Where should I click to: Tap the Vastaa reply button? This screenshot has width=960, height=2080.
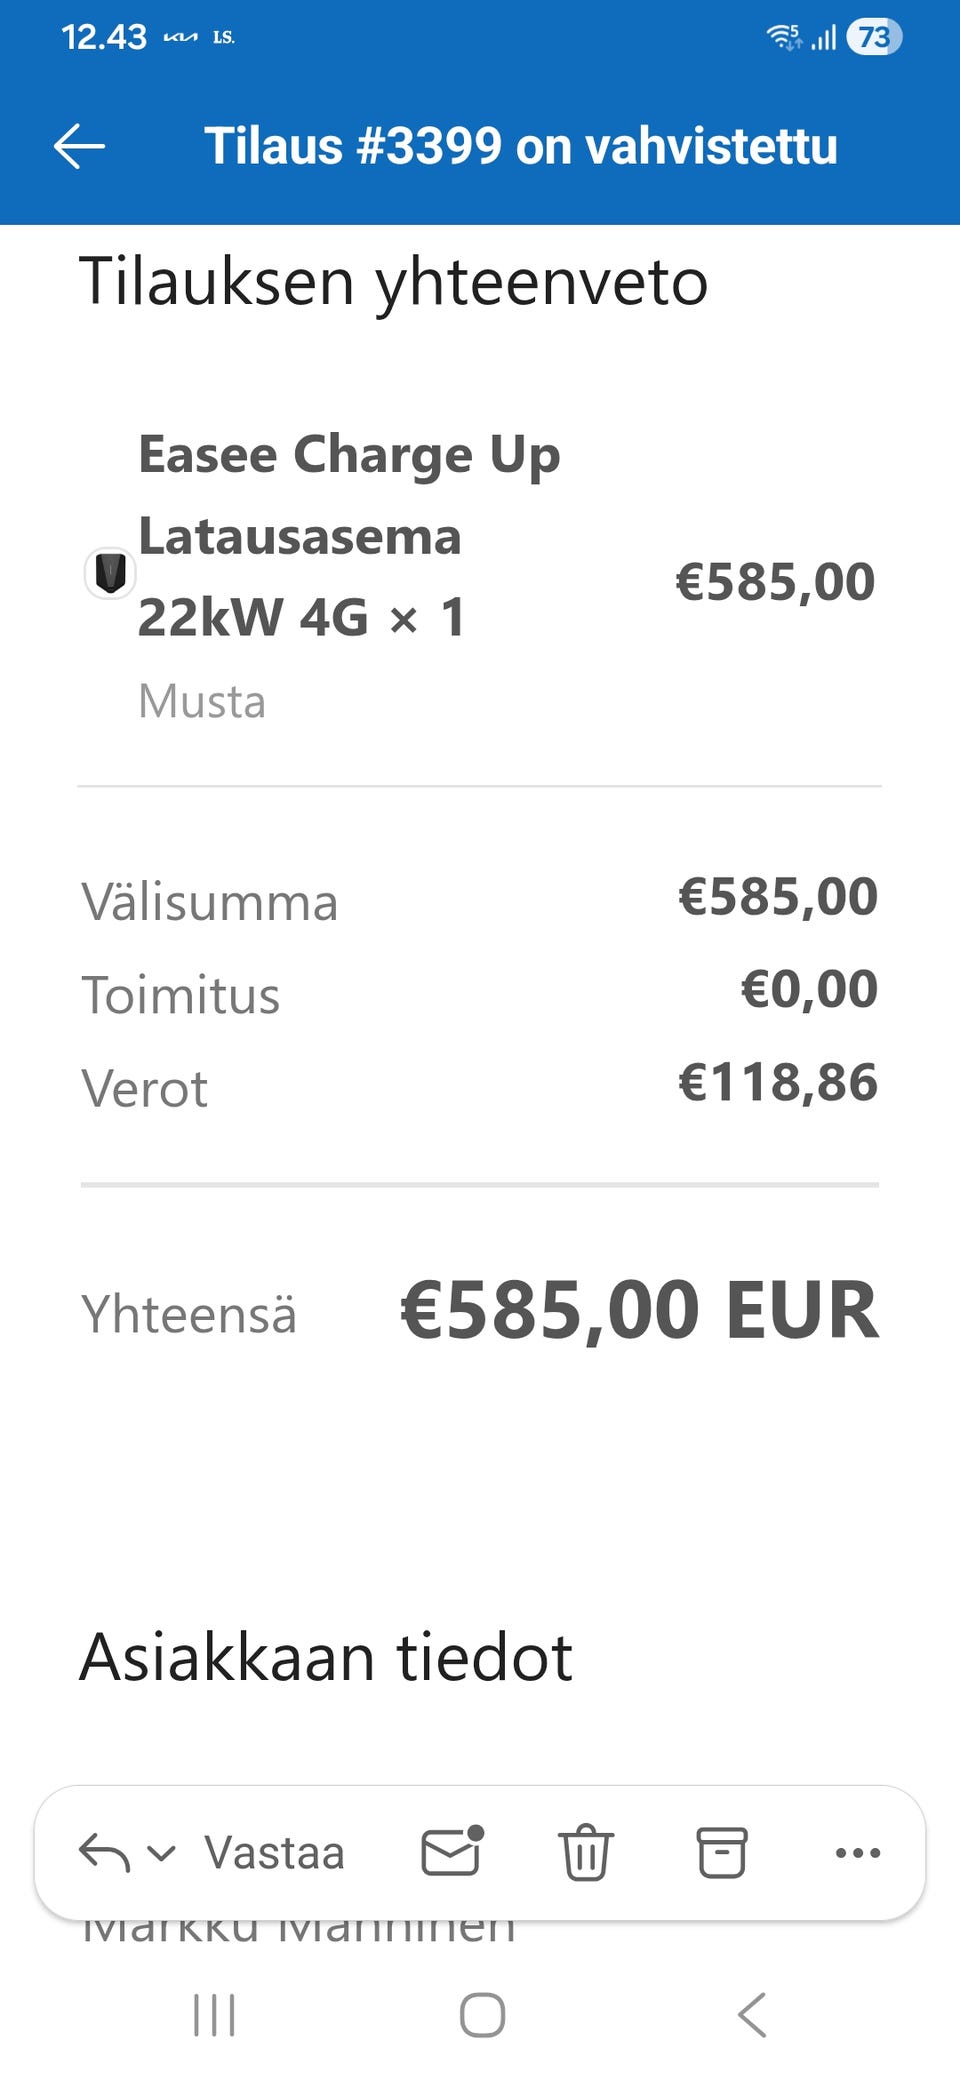point(274,1853)
